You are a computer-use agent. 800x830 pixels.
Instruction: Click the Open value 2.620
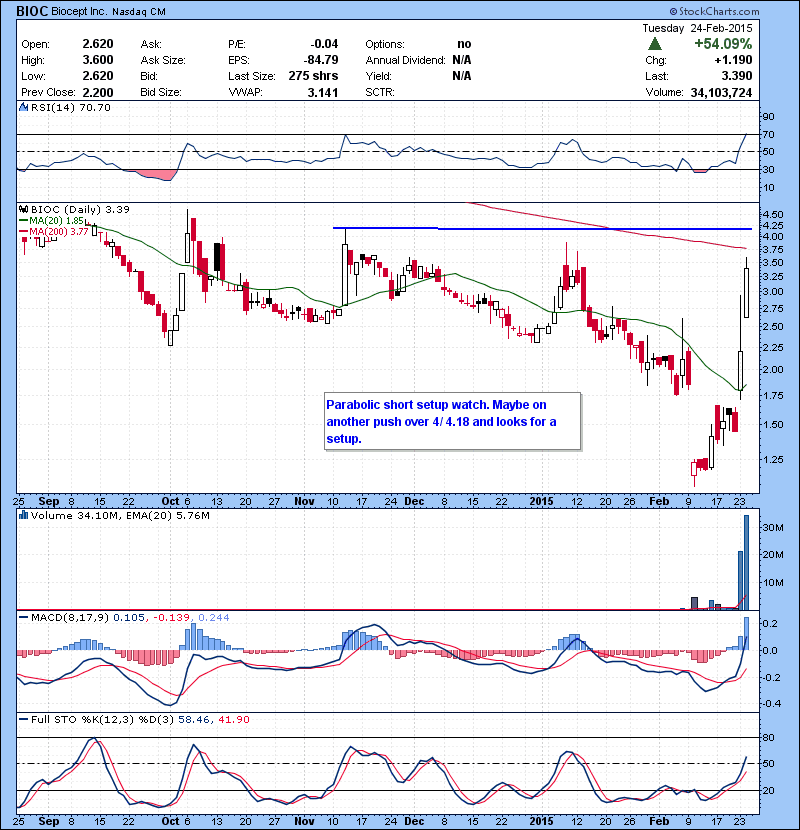pyautogui.click(x=98, y=44)
